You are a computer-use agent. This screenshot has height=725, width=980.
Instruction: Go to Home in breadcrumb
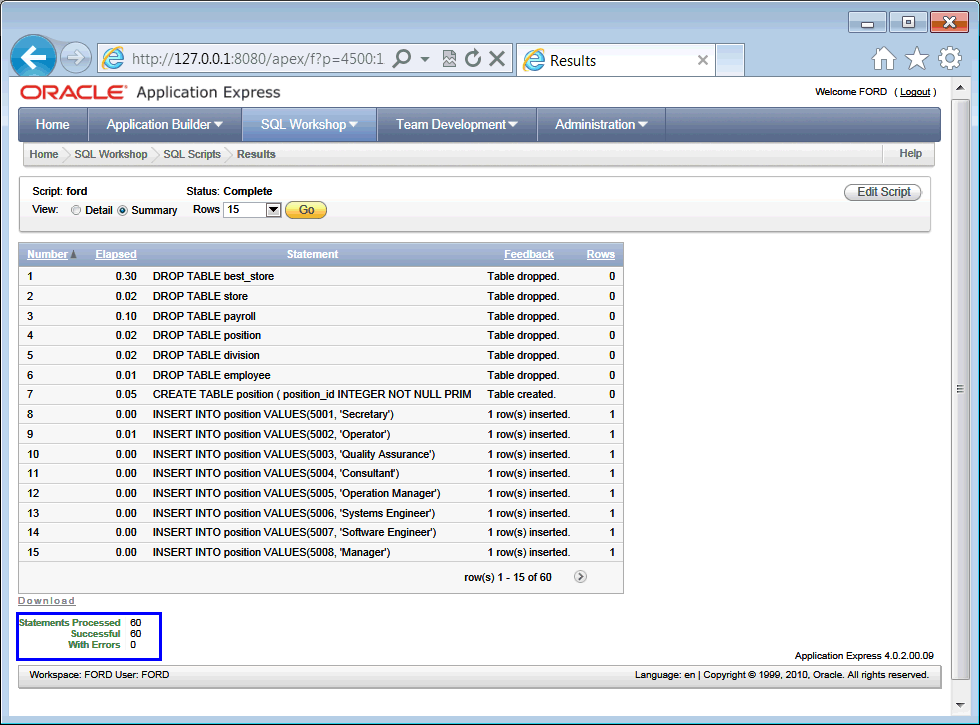44,154
